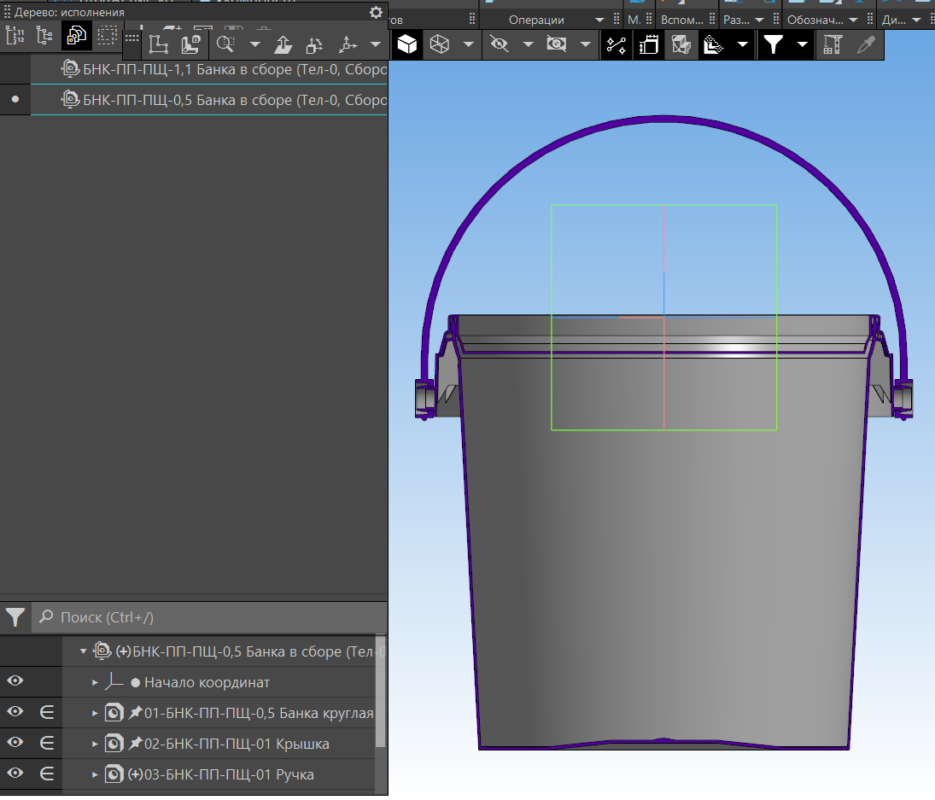Open tree panel settings gear
The height and width of the screenshot is (800, 935).
(x=376, y=12)
